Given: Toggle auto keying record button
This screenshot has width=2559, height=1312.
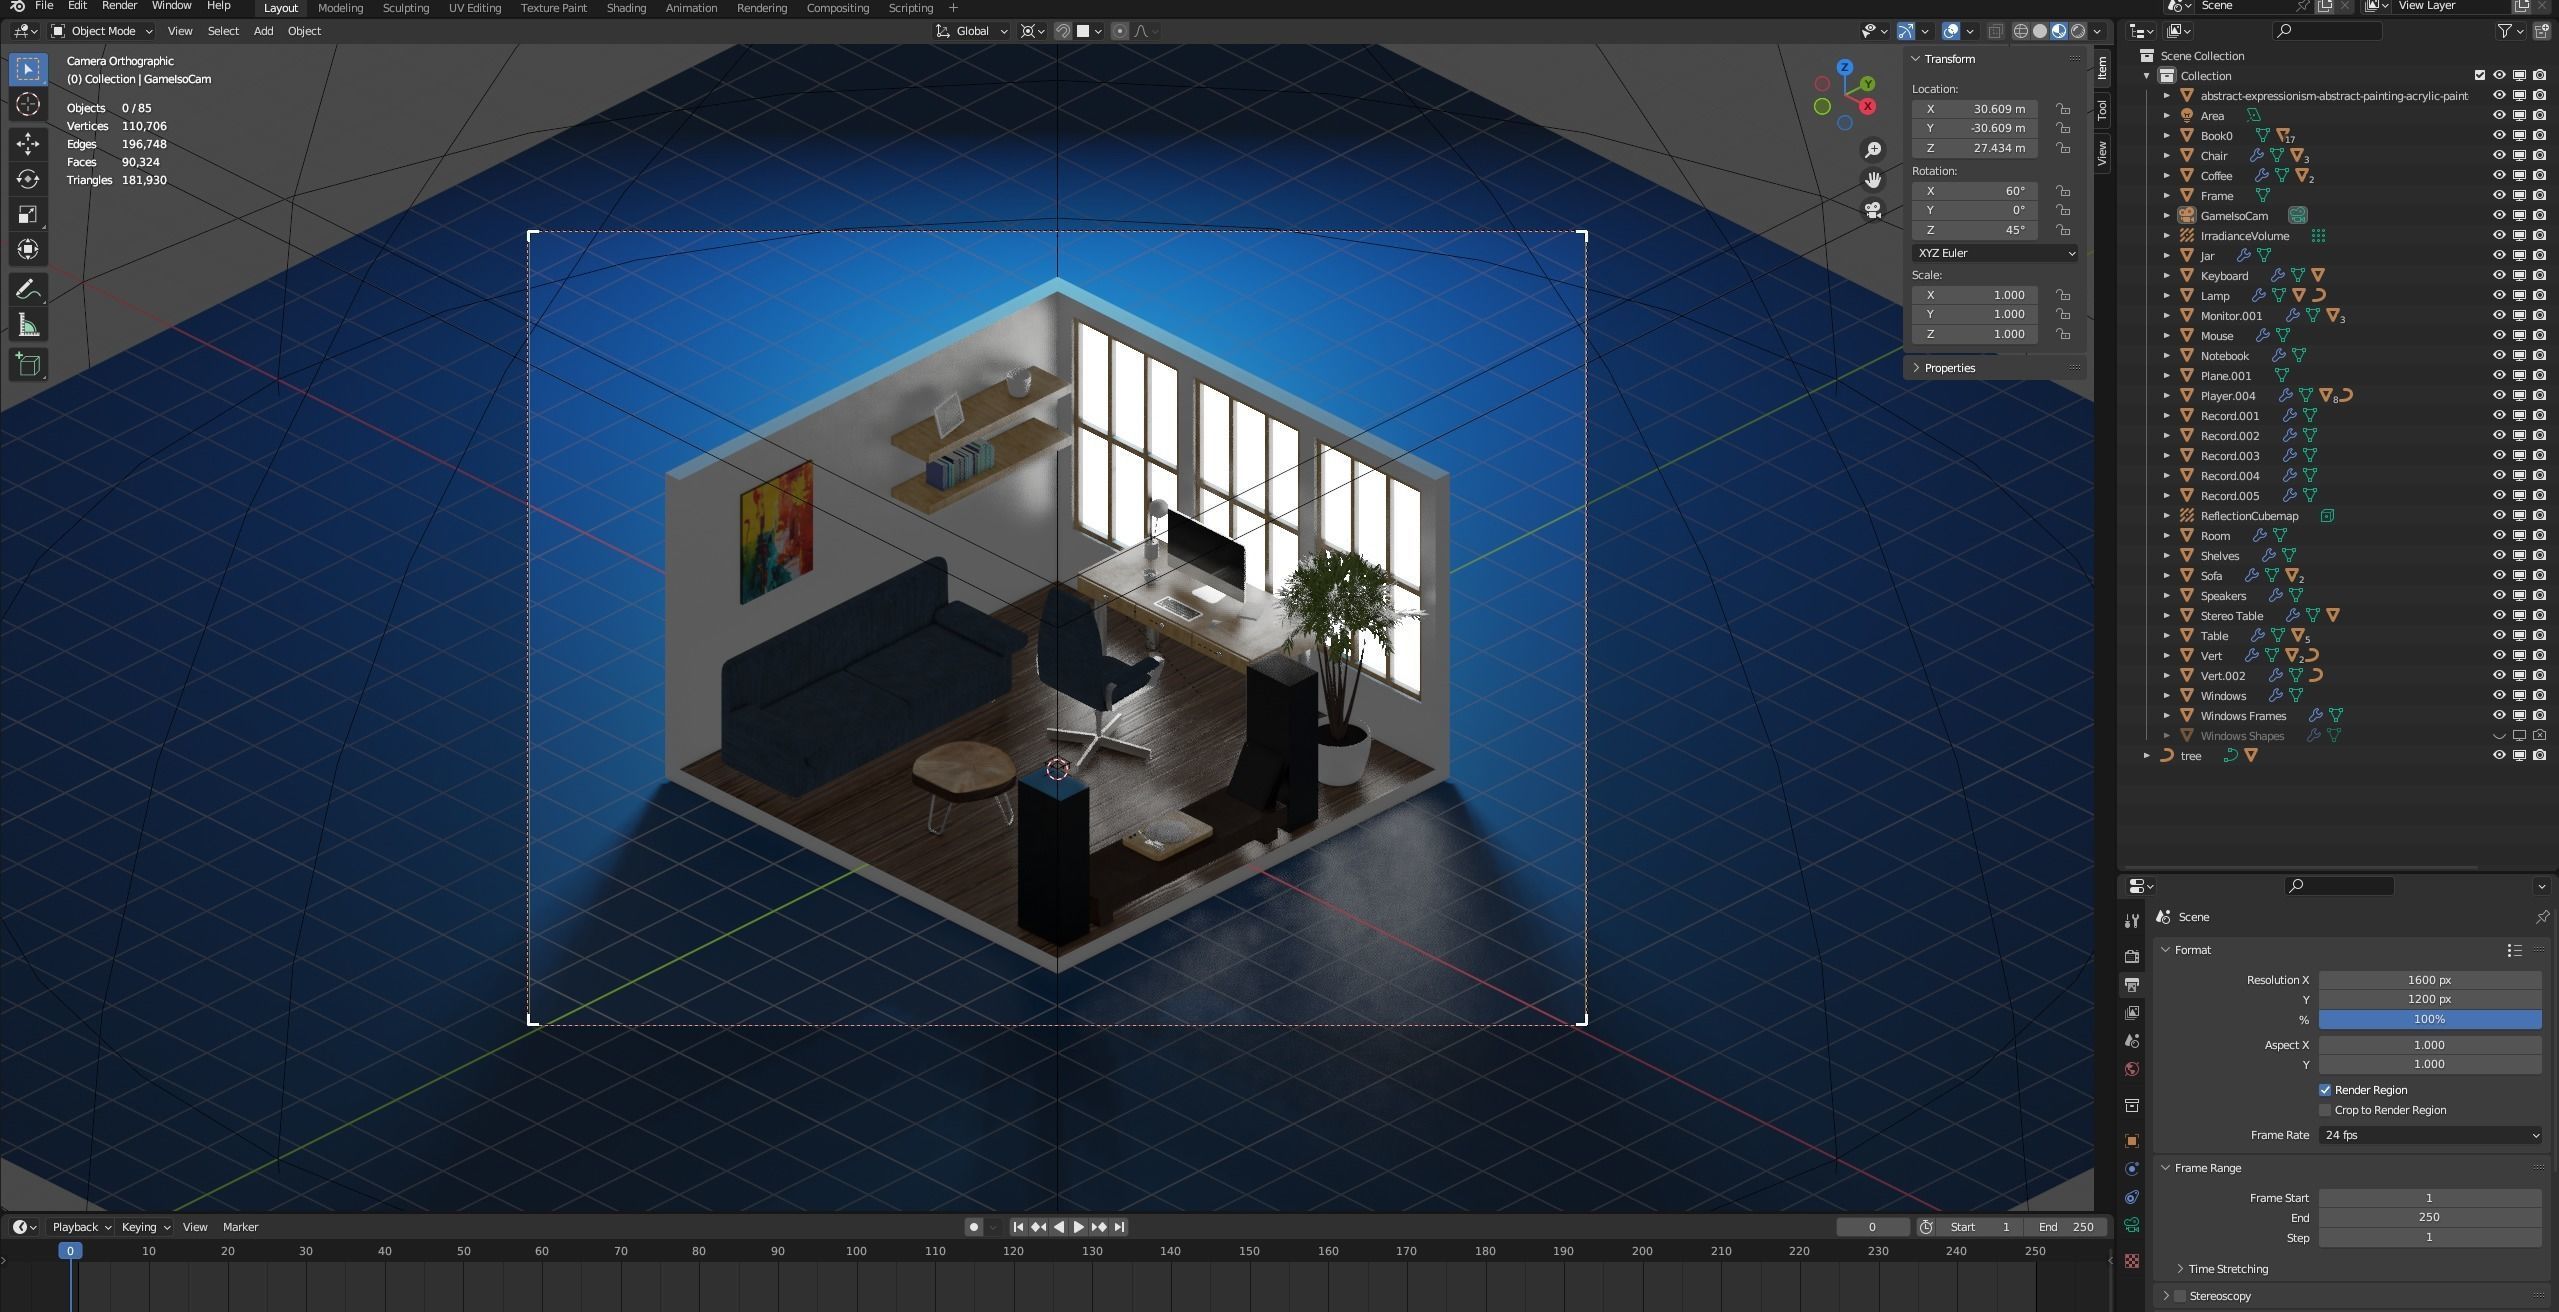Looking at the screenshot, I should click(x=973, y=1227).
